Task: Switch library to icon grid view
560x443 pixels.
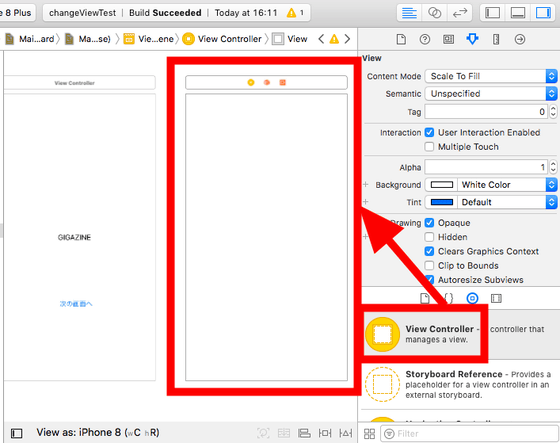Action: [369, 434]
